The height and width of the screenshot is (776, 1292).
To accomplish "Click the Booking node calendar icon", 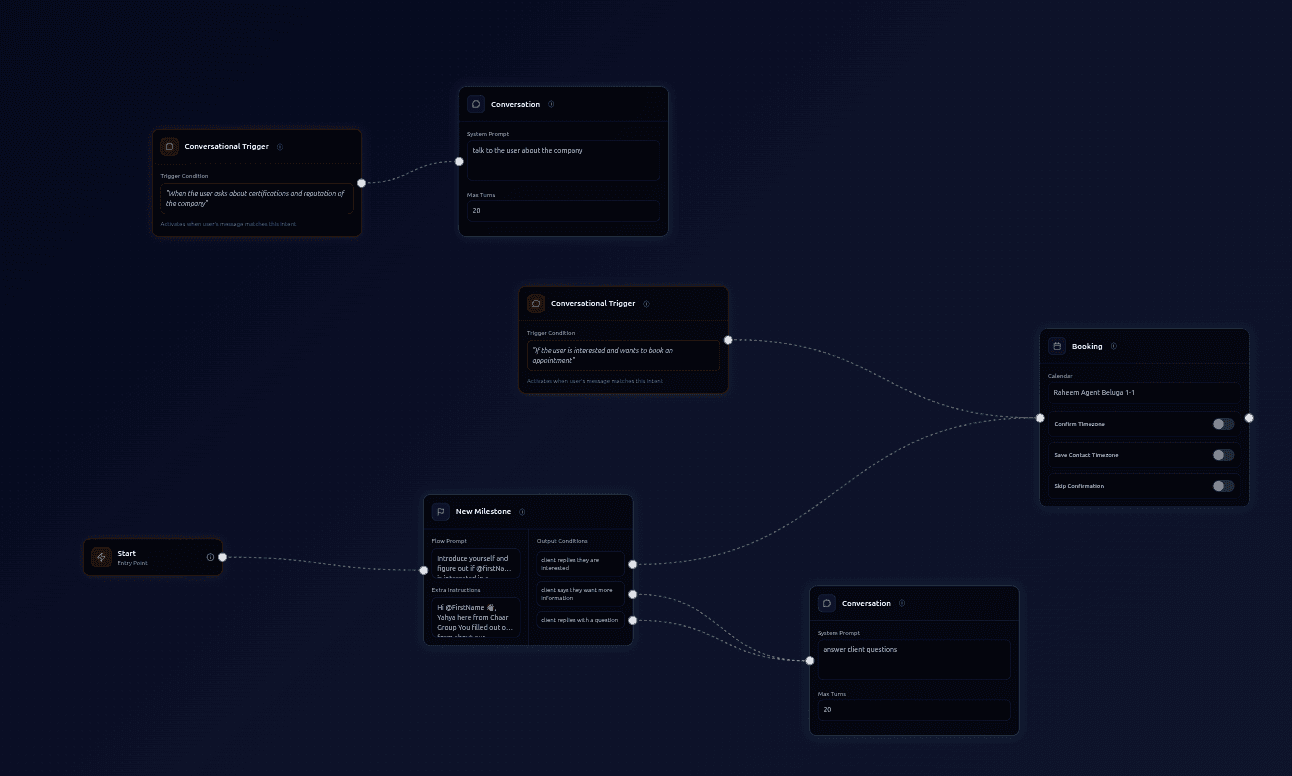I will pos(1057,346).
